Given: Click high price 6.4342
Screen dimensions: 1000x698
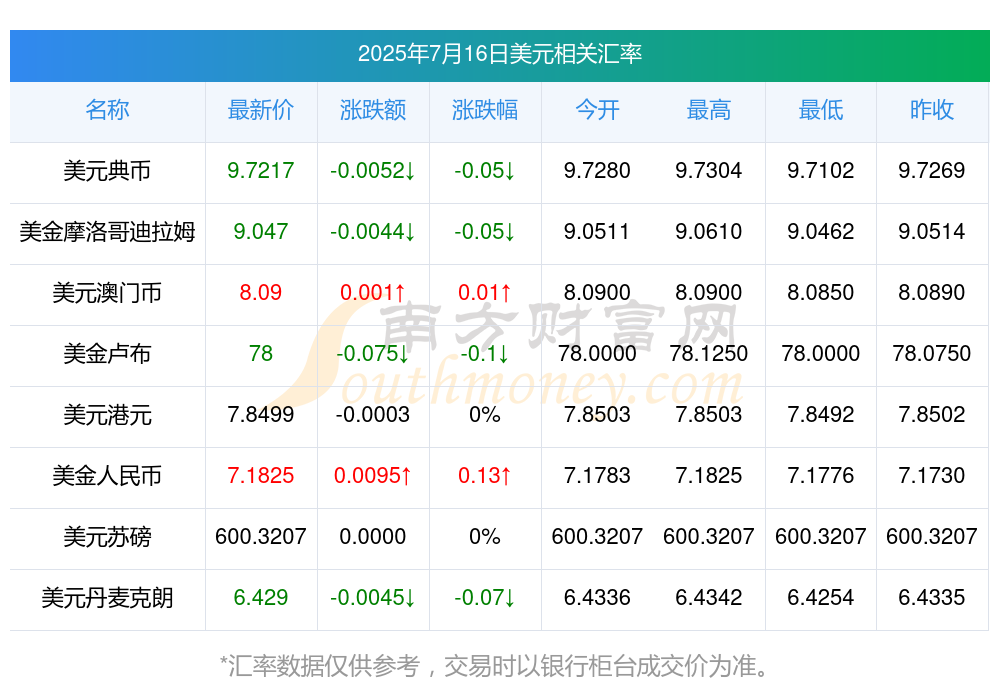Looking at the screenshot, I should click(x=709, y=597).
